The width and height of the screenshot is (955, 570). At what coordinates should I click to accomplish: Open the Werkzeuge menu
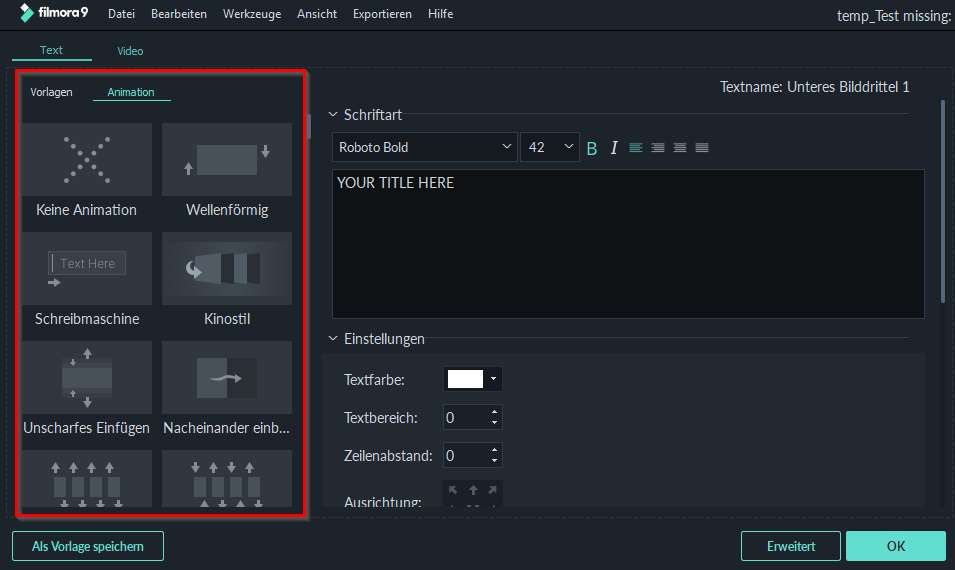coord(252,14)
